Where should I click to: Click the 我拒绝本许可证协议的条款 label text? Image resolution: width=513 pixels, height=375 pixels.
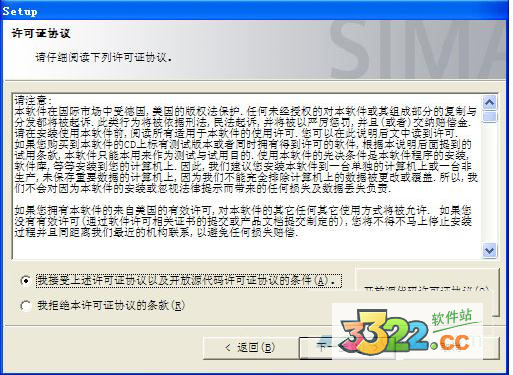click(111, 305)
